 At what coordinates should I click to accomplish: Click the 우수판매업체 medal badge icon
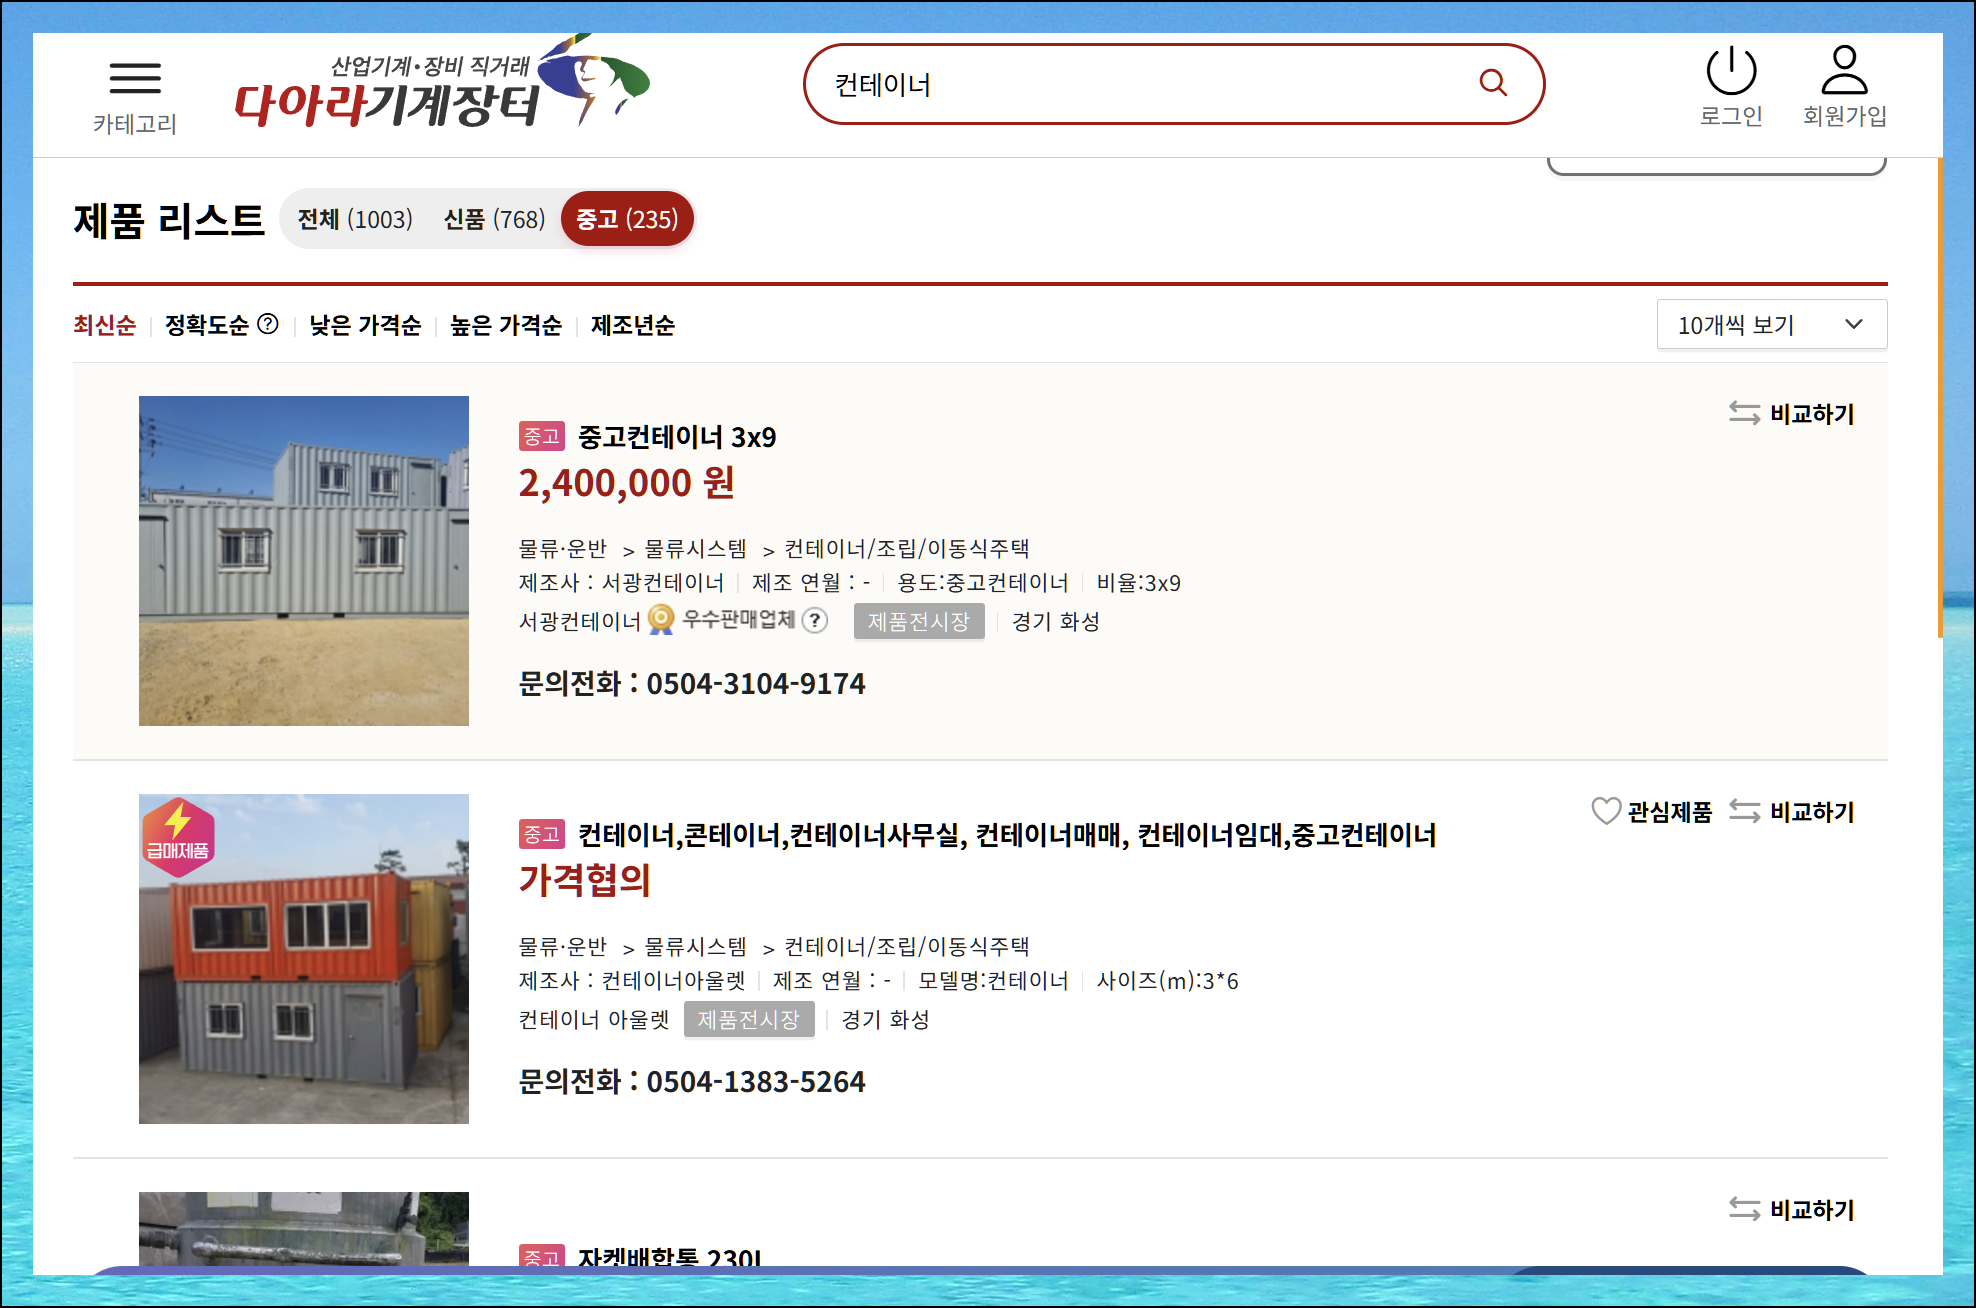[661, 620]
